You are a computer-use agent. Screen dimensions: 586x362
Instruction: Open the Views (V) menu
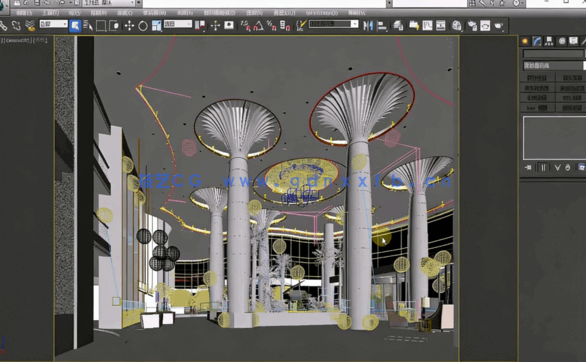coord(99,13)
